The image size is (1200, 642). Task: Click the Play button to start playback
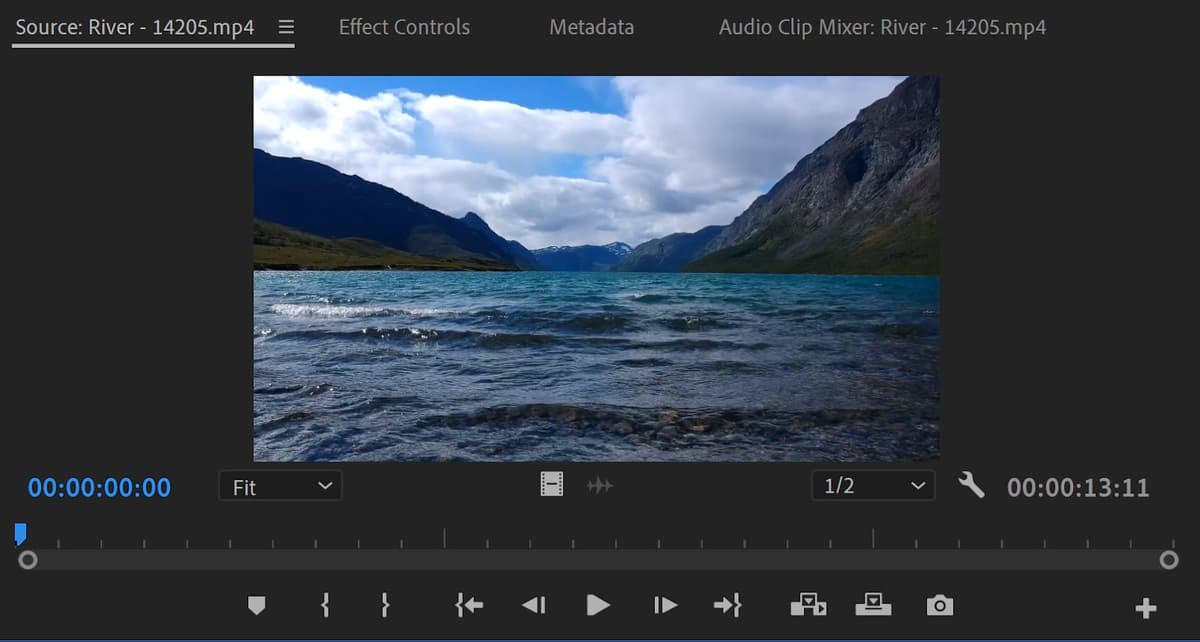click(x=597, y=605)
